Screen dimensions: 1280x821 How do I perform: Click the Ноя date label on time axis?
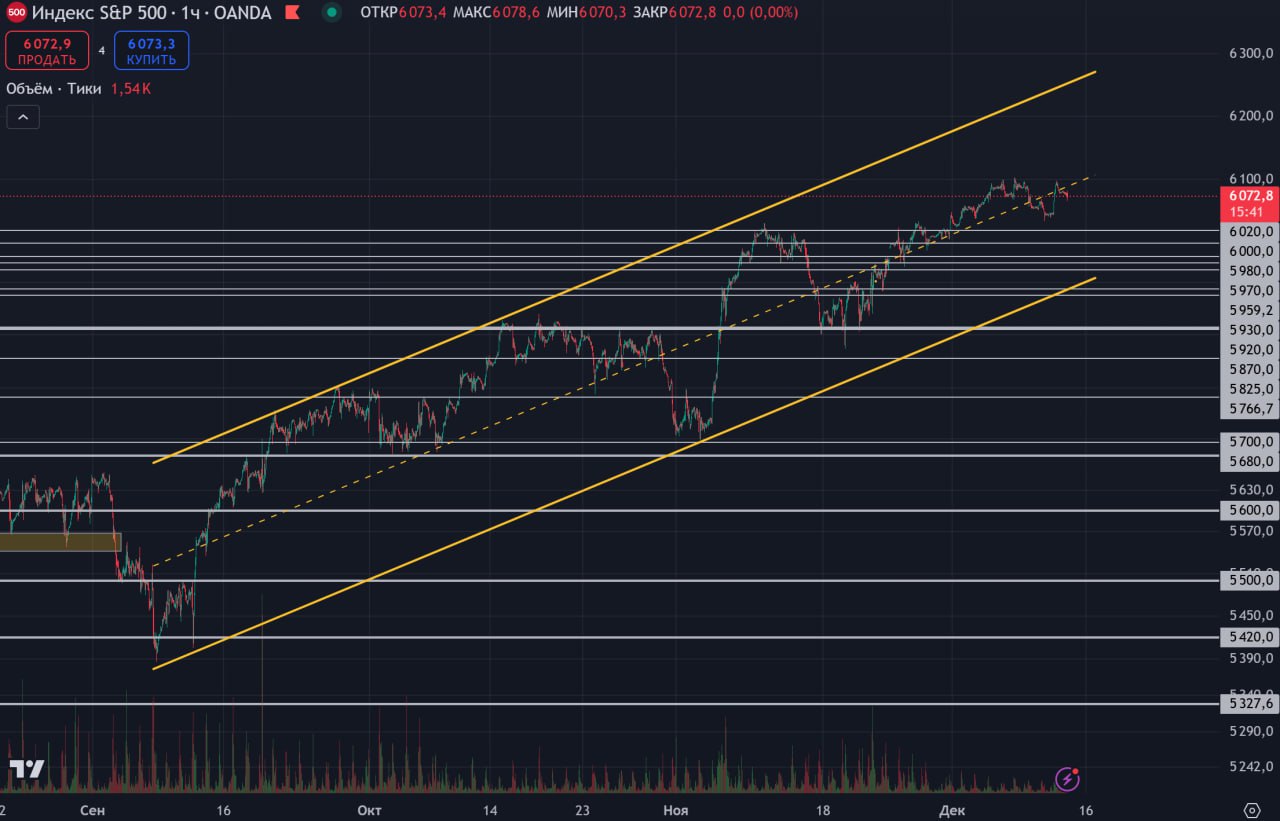click(x=675, y=810)
